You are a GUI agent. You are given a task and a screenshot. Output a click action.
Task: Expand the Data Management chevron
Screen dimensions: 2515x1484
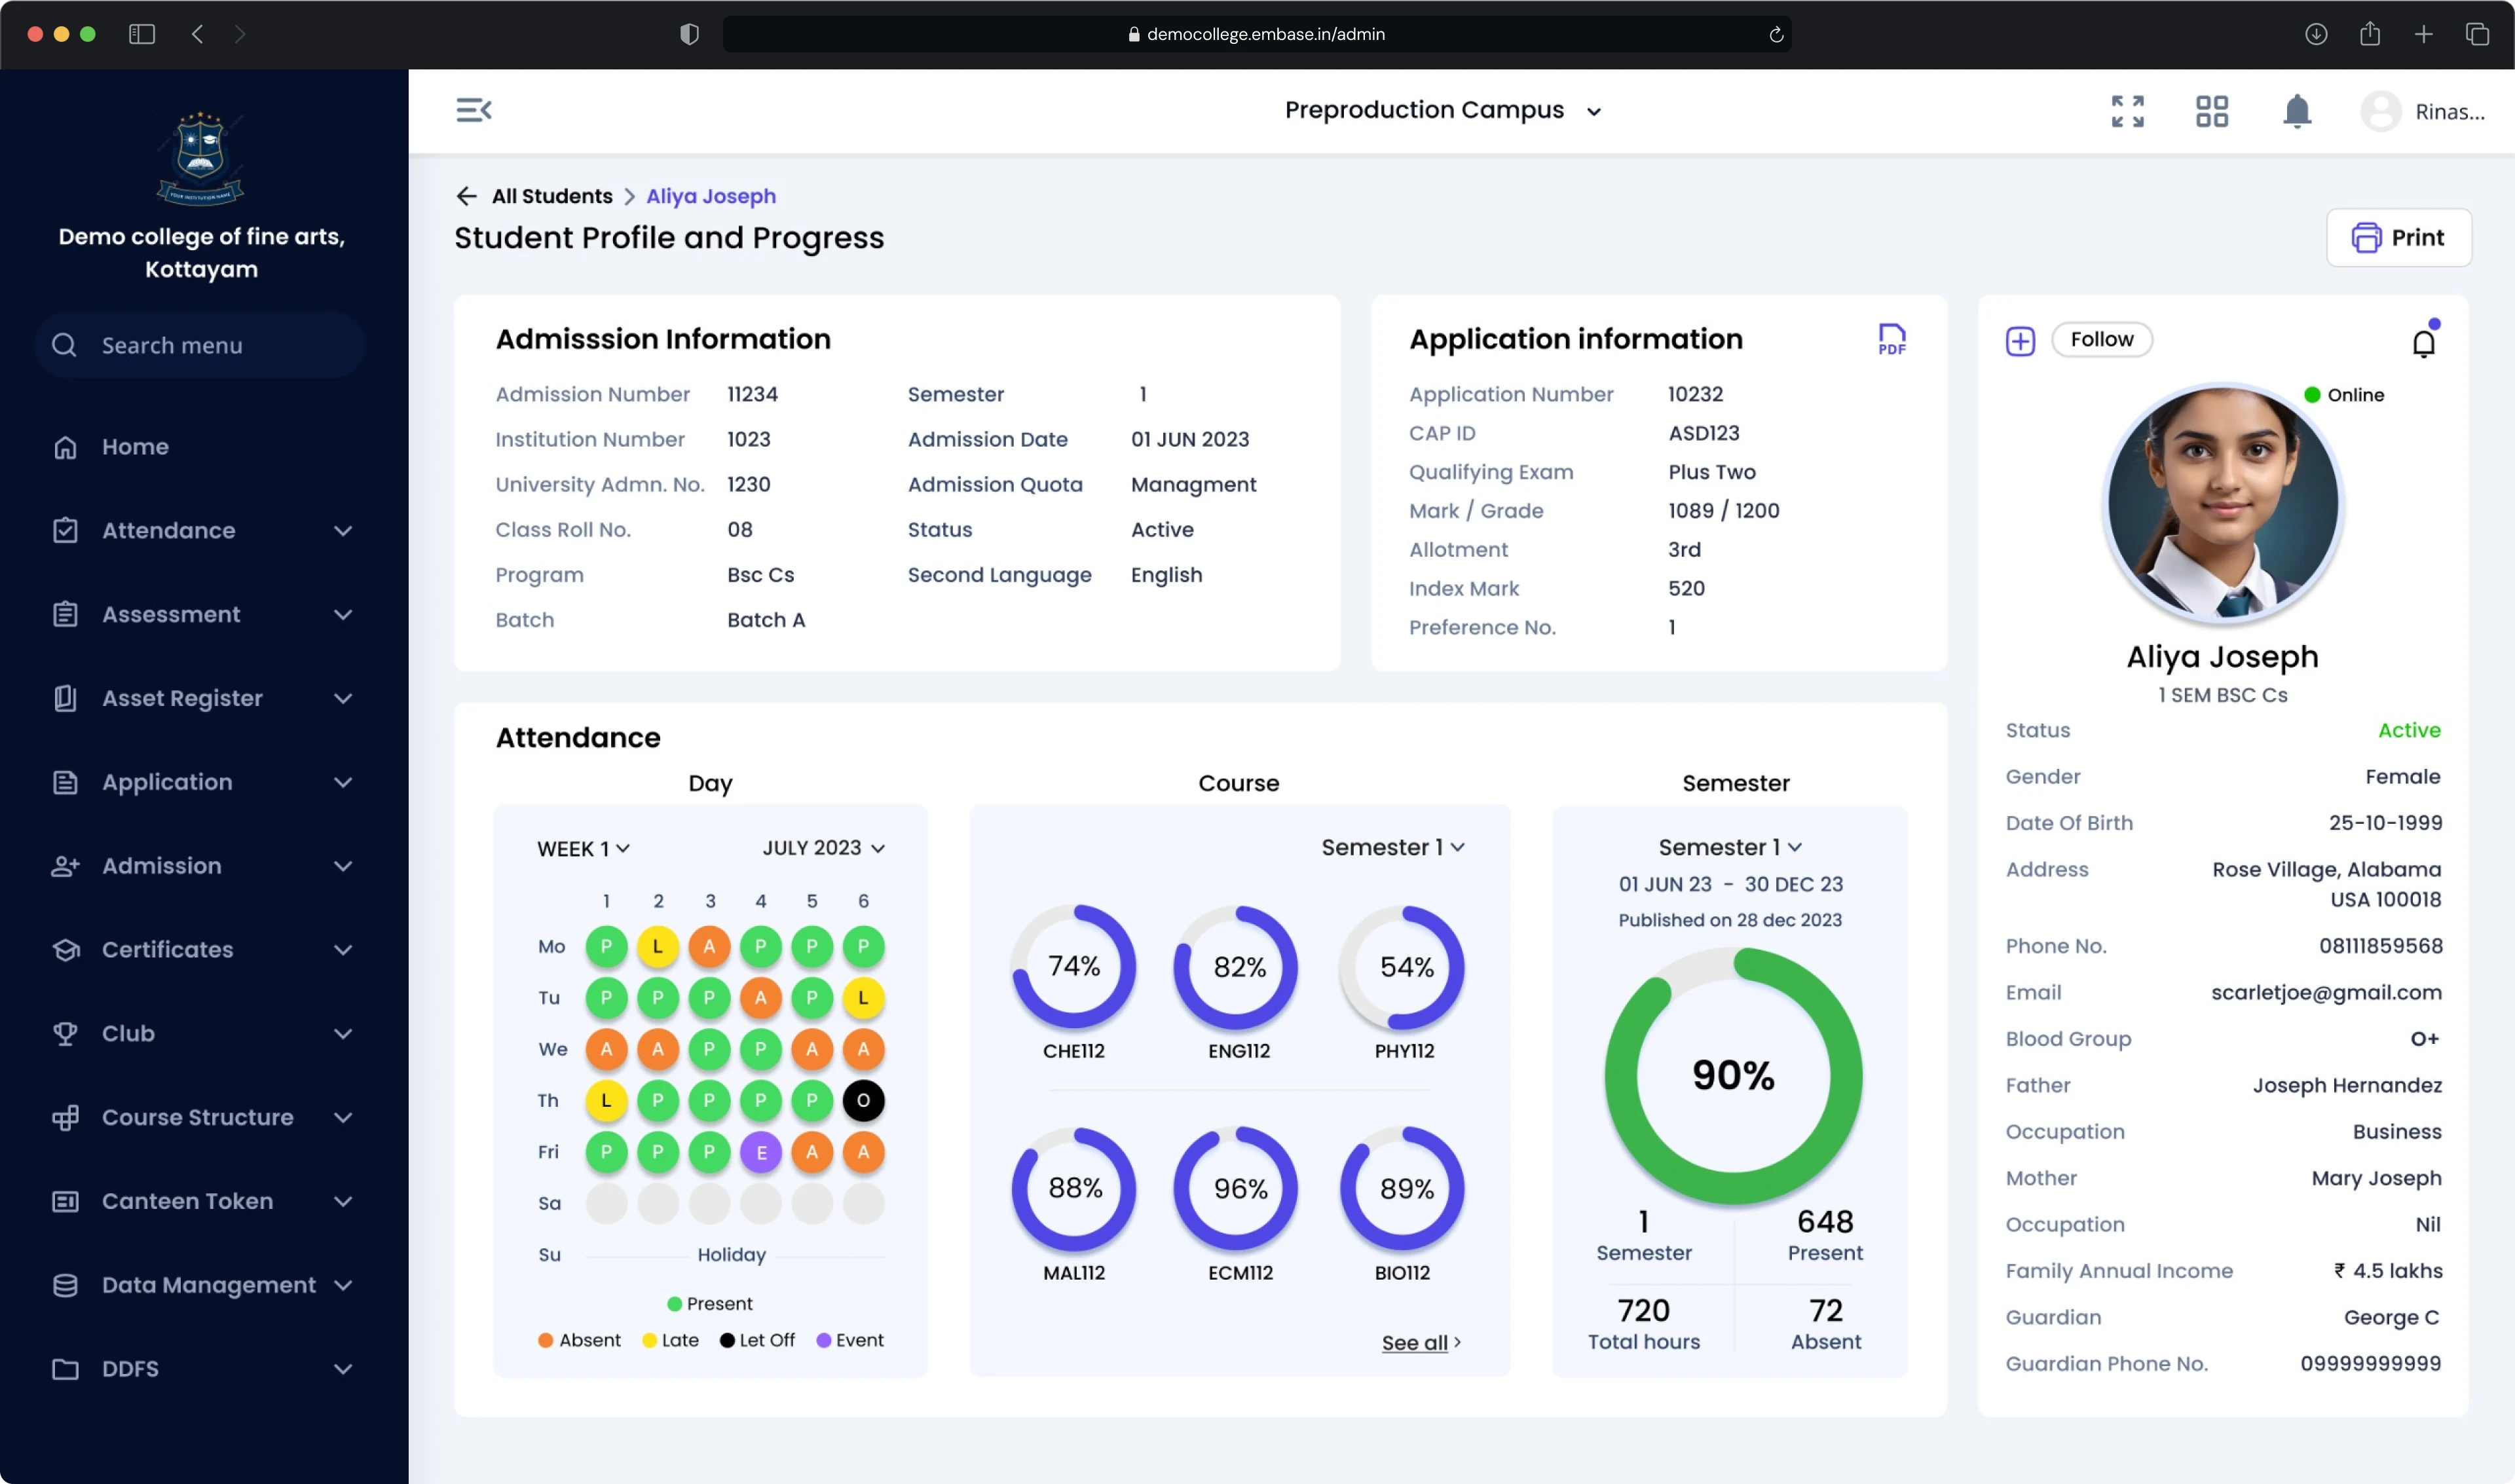[343, 1285]
